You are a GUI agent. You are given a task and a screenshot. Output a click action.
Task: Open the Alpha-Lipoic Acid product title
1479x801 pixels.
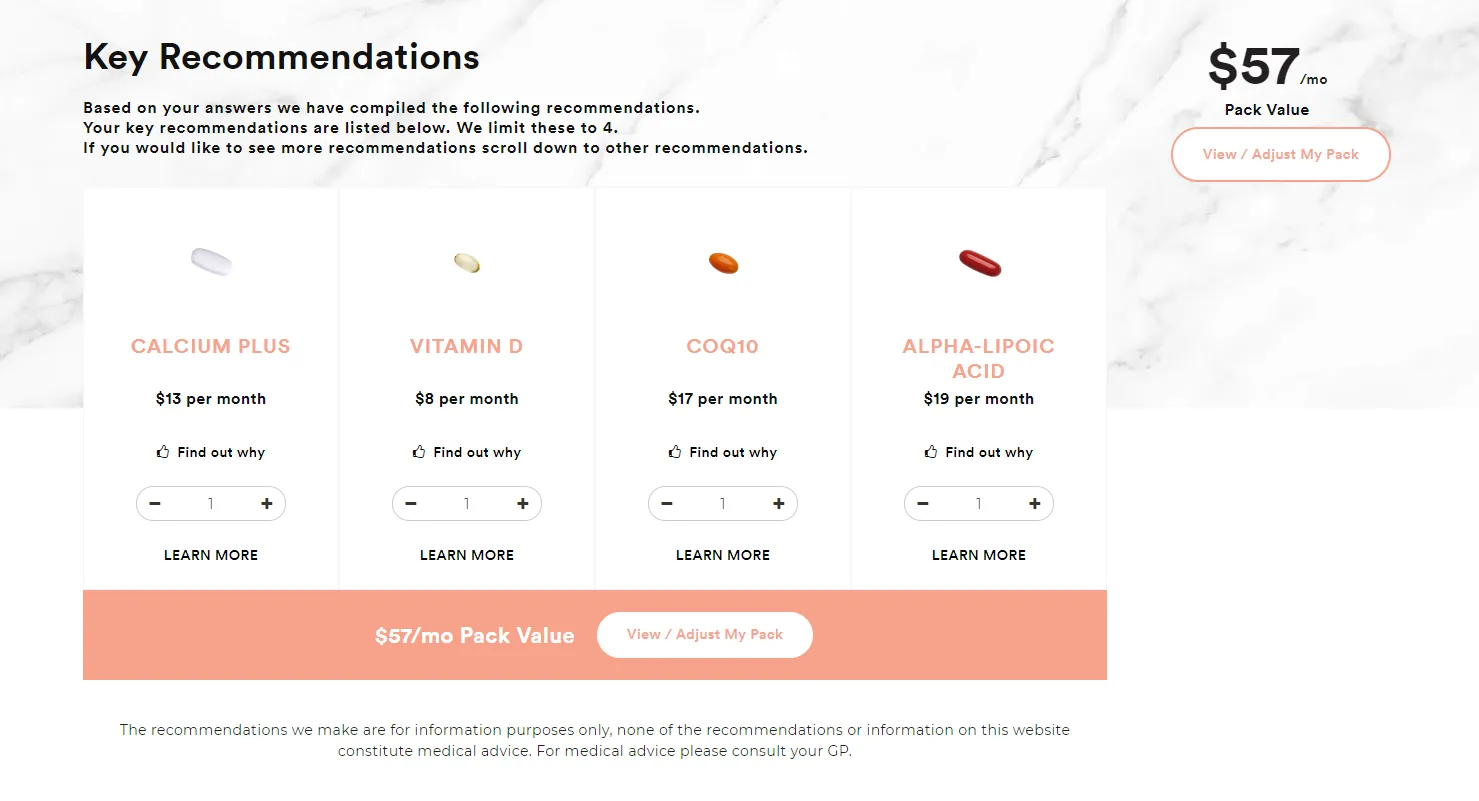coord(979,358)
